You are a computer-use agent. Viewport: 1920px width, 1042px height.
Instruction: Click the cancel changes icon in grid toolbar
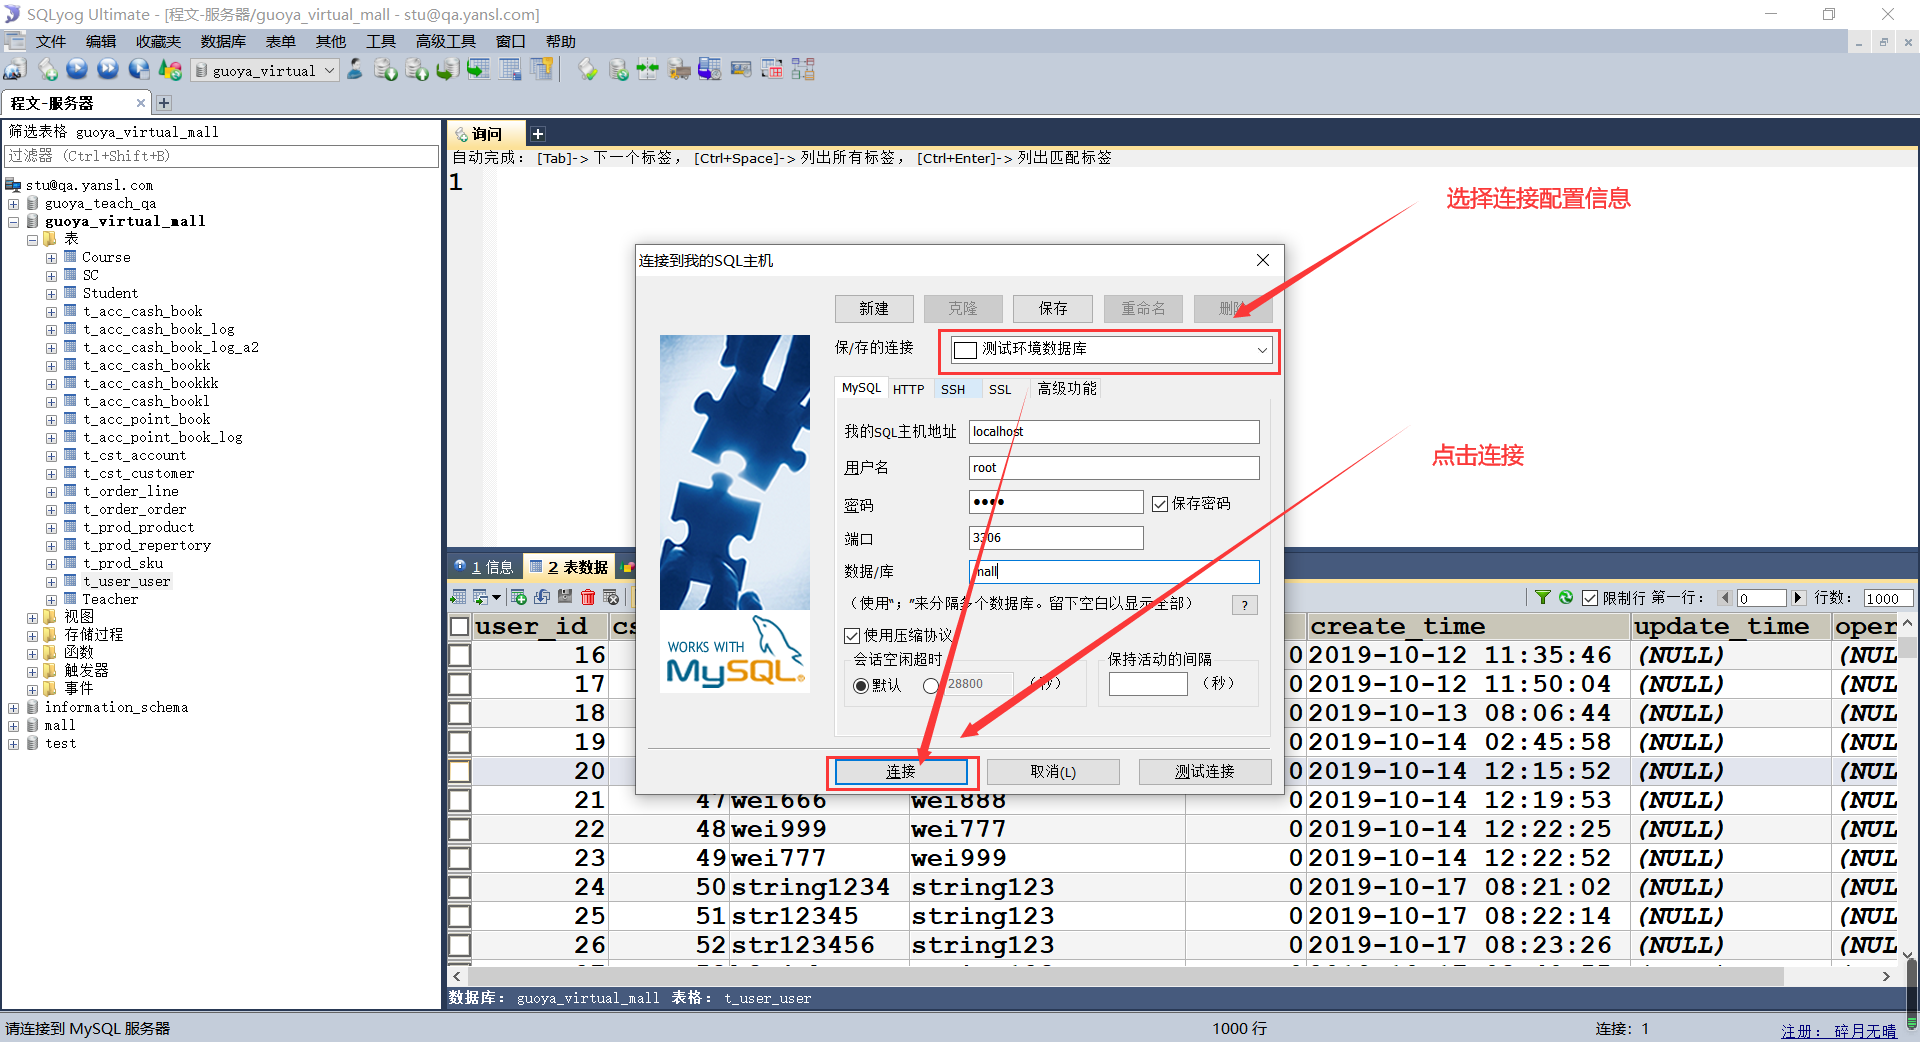pyautogui.click(x=611, y=597)
